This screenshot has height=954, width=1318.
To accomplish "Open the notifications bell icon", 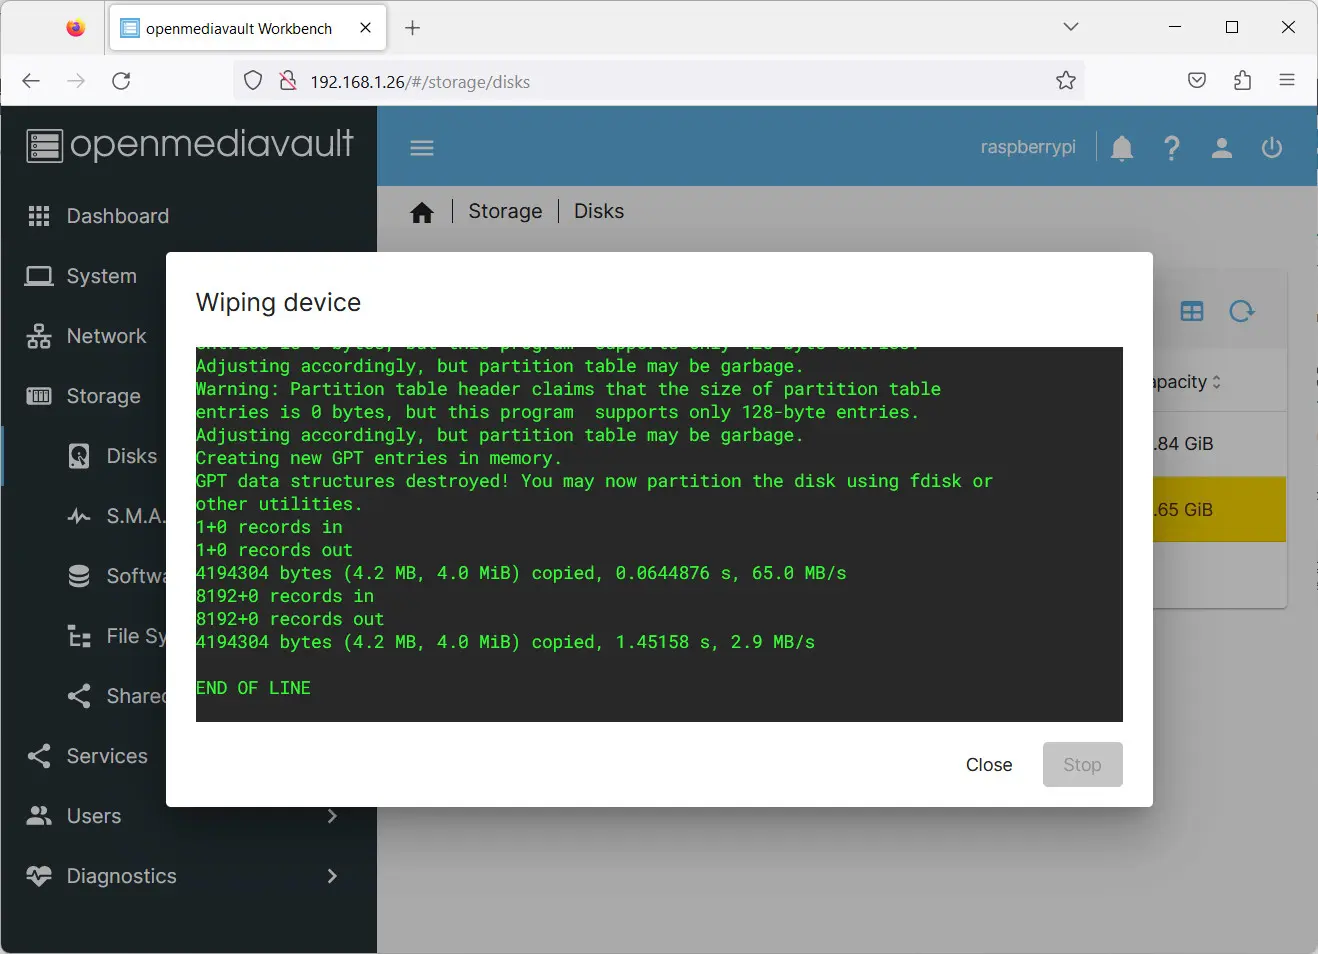I will (1122, 148).
